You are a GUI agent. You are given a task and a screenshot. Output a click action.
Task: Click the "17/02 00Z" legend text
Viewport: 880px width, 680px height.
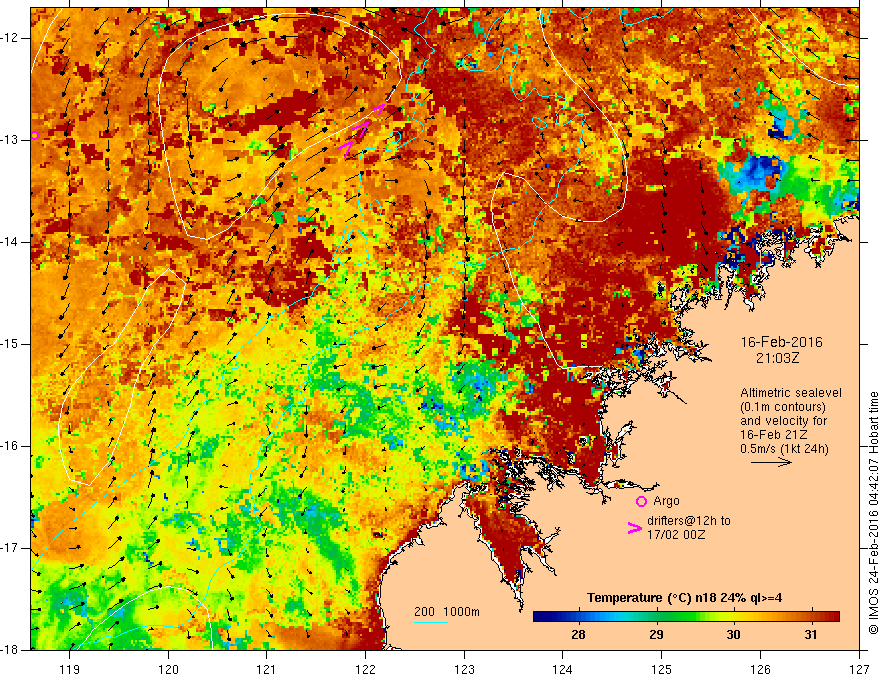coord(676,535)
